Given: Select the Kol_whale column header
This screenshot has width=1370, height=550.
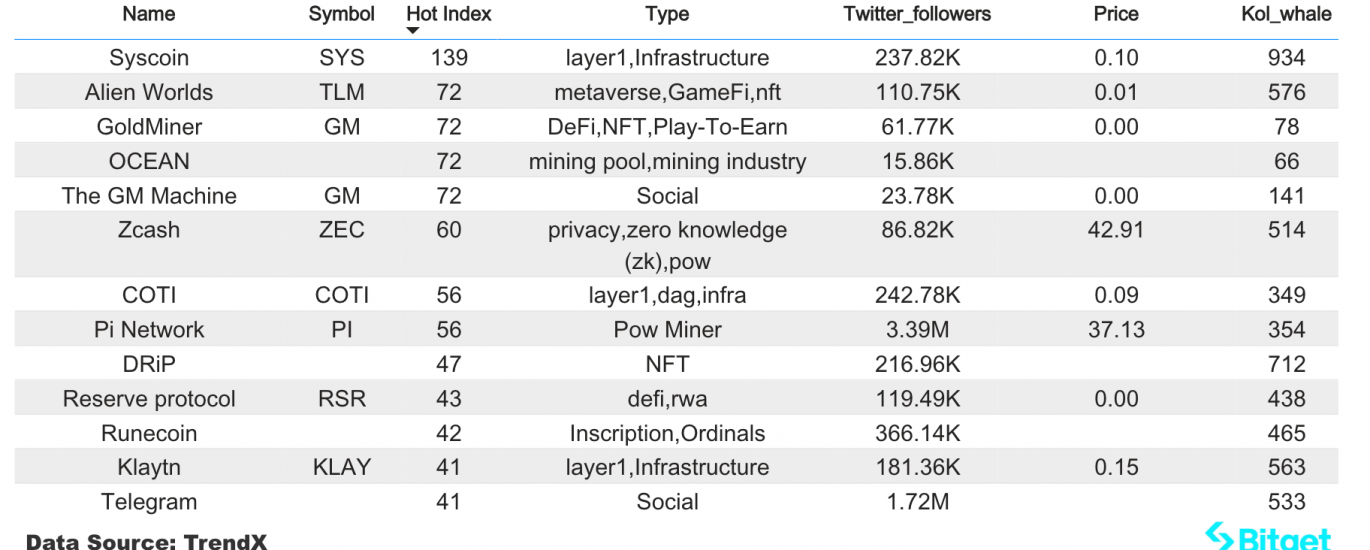Looking at the screenshot, I should (x=1286, y=14).
